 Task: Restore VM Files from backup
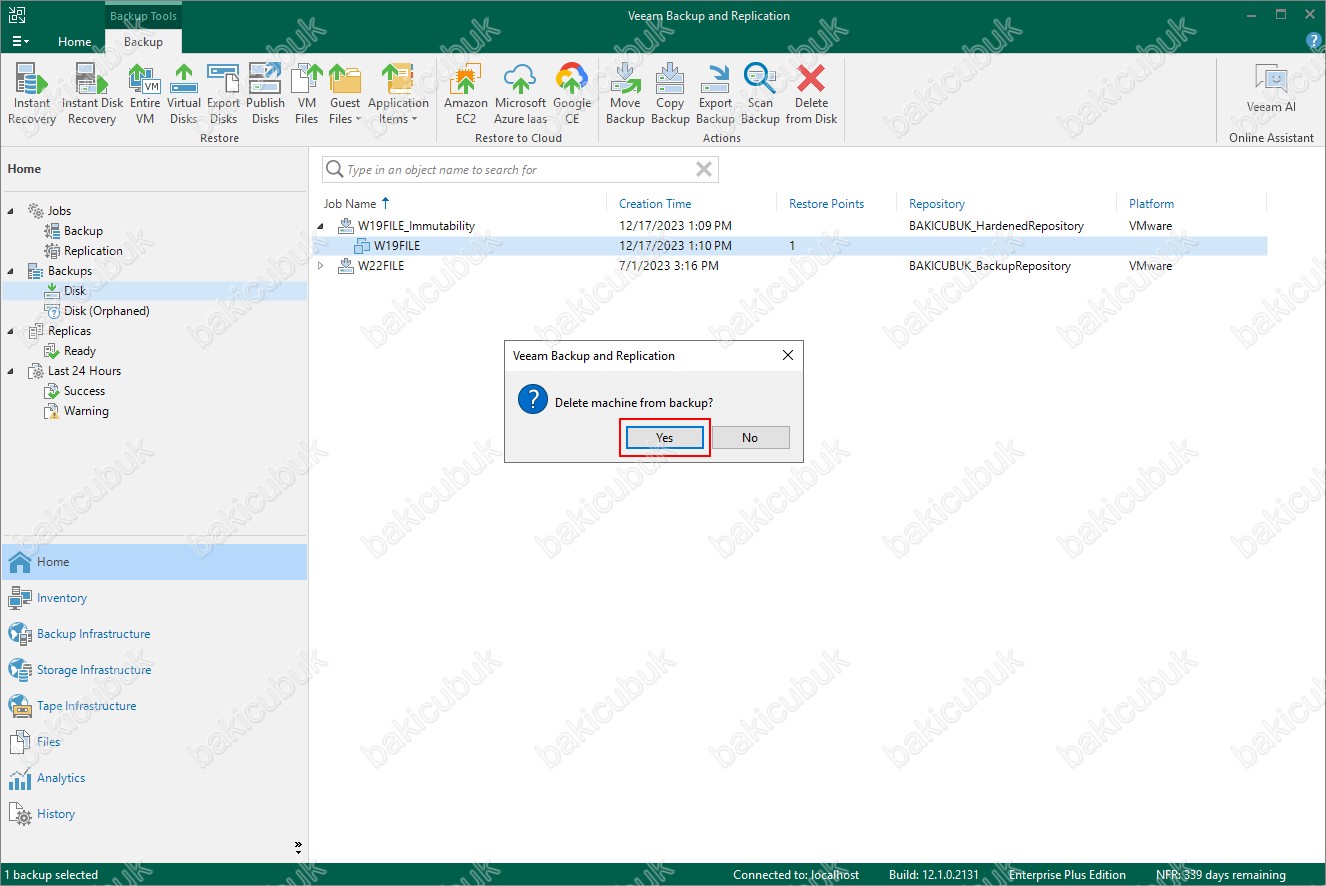pos(306,94)
